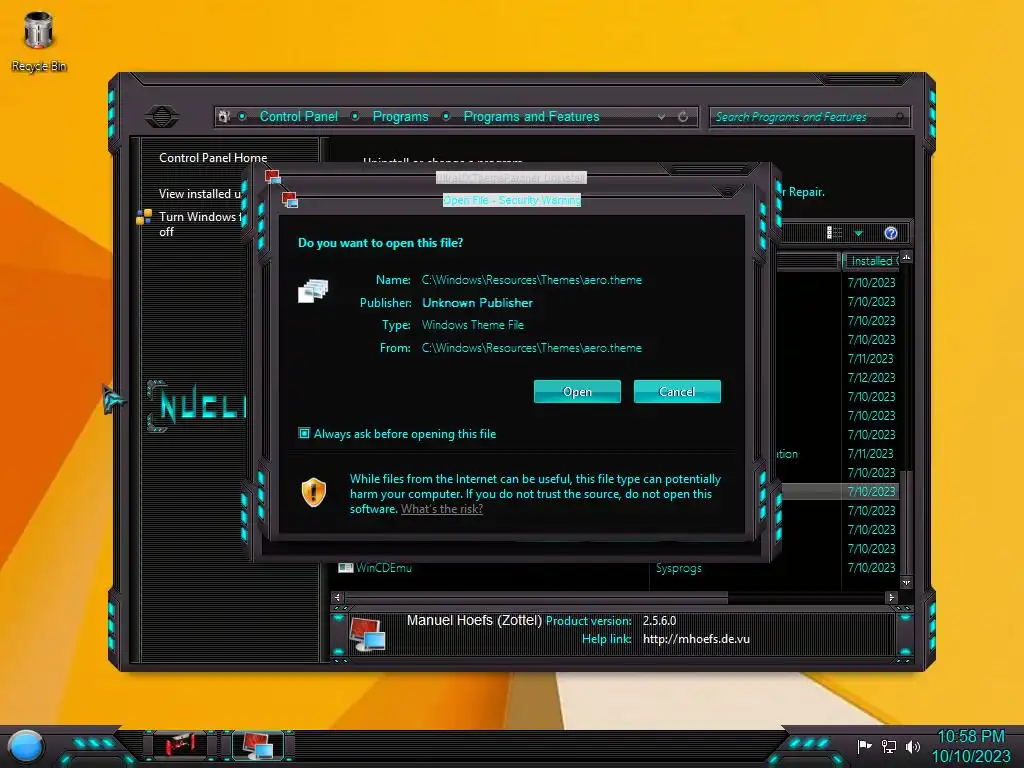Refresh the Programs and Features view

coord(683,117)
